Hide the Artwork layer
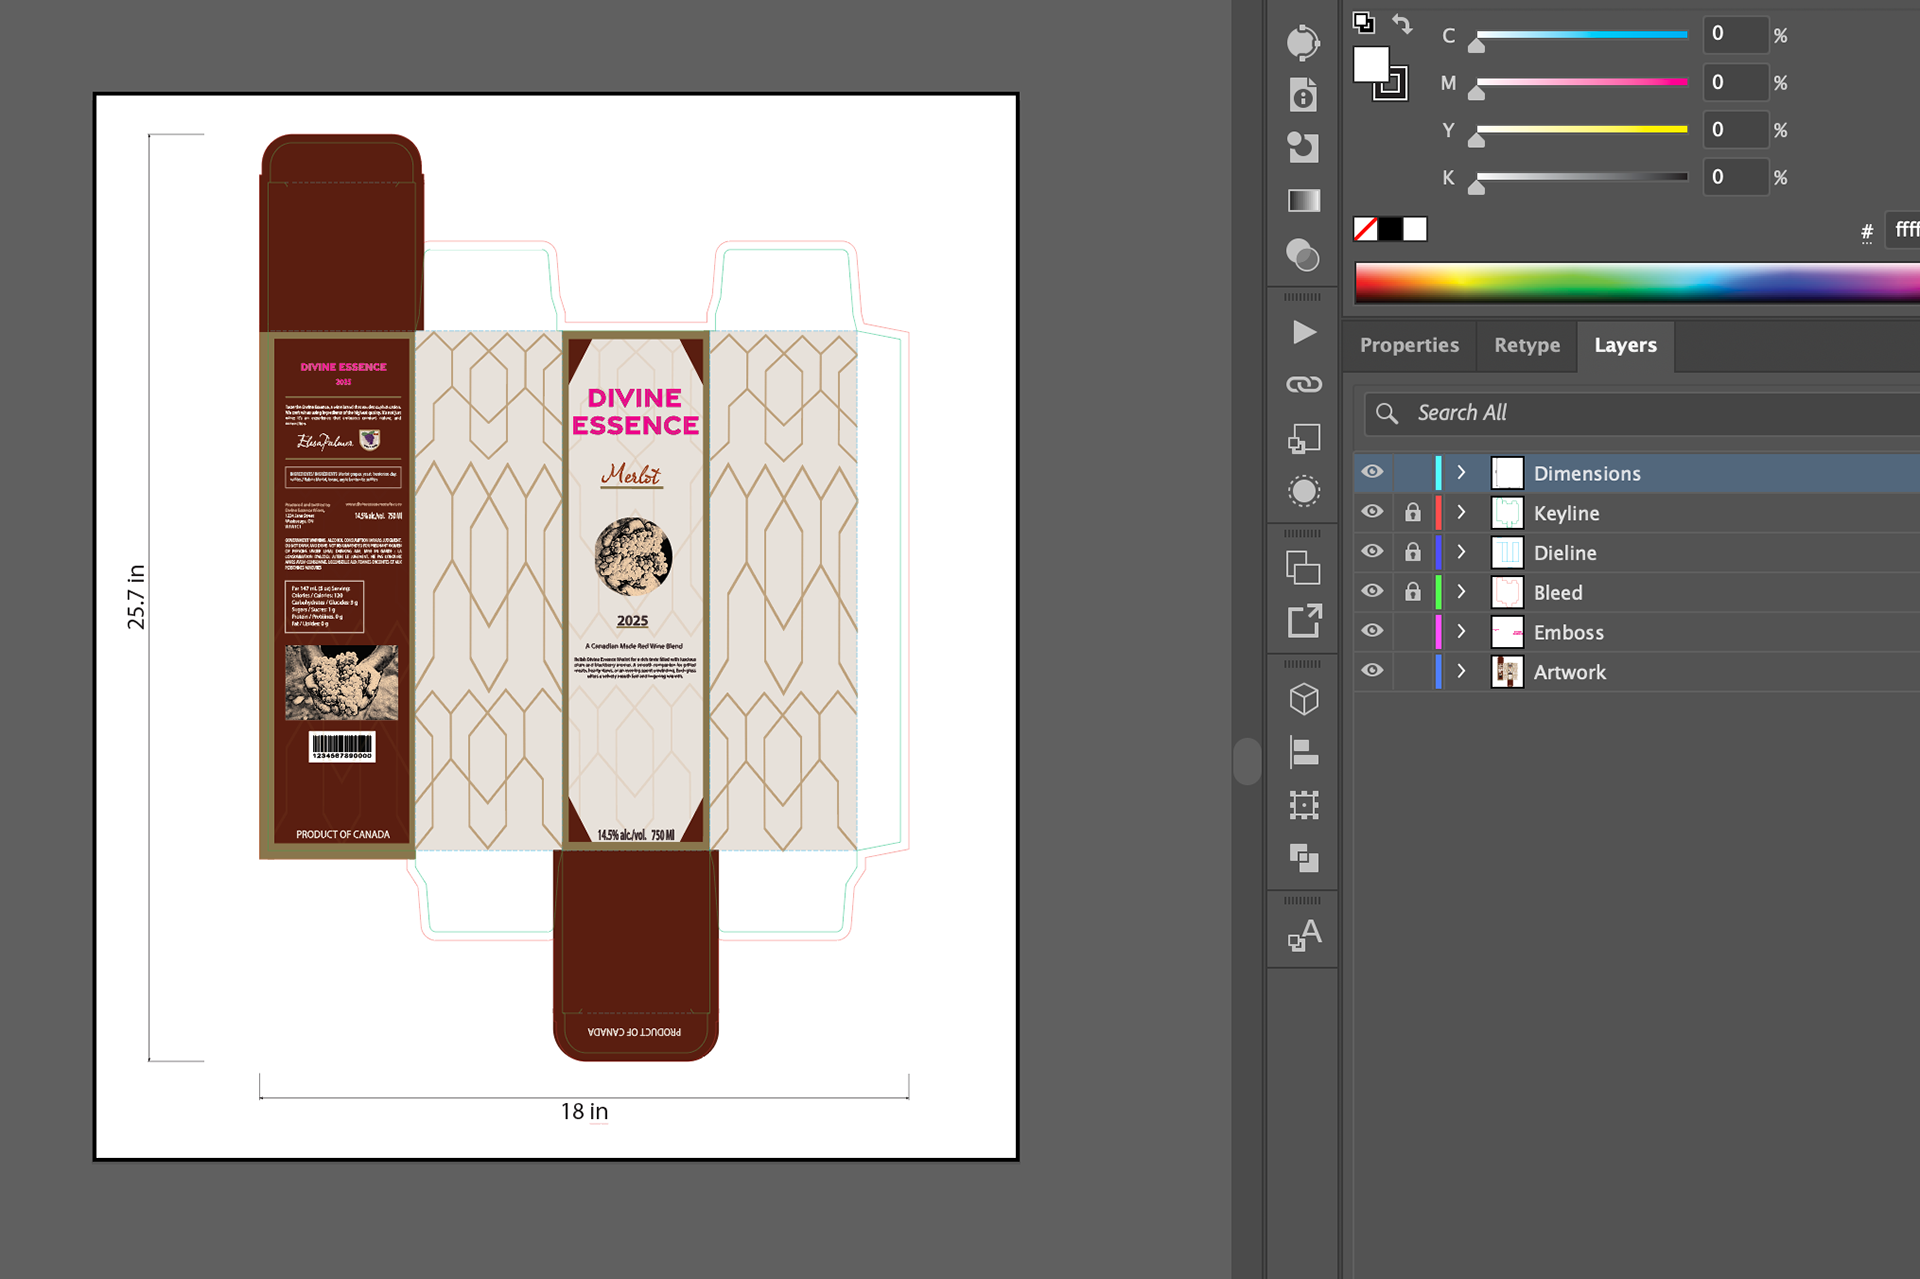 pos(1372,671)
